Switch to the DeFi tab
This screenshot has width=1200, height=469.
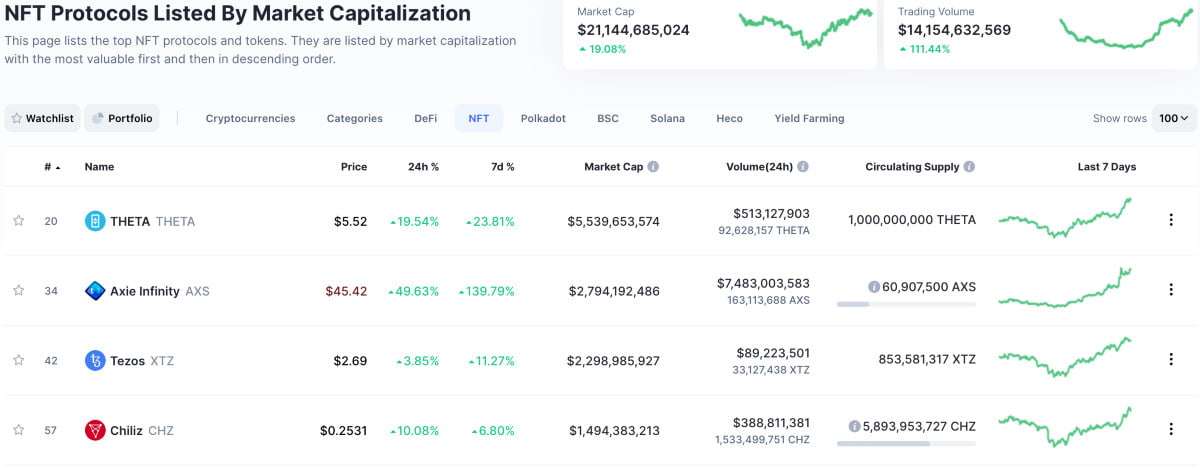(425, 118)
